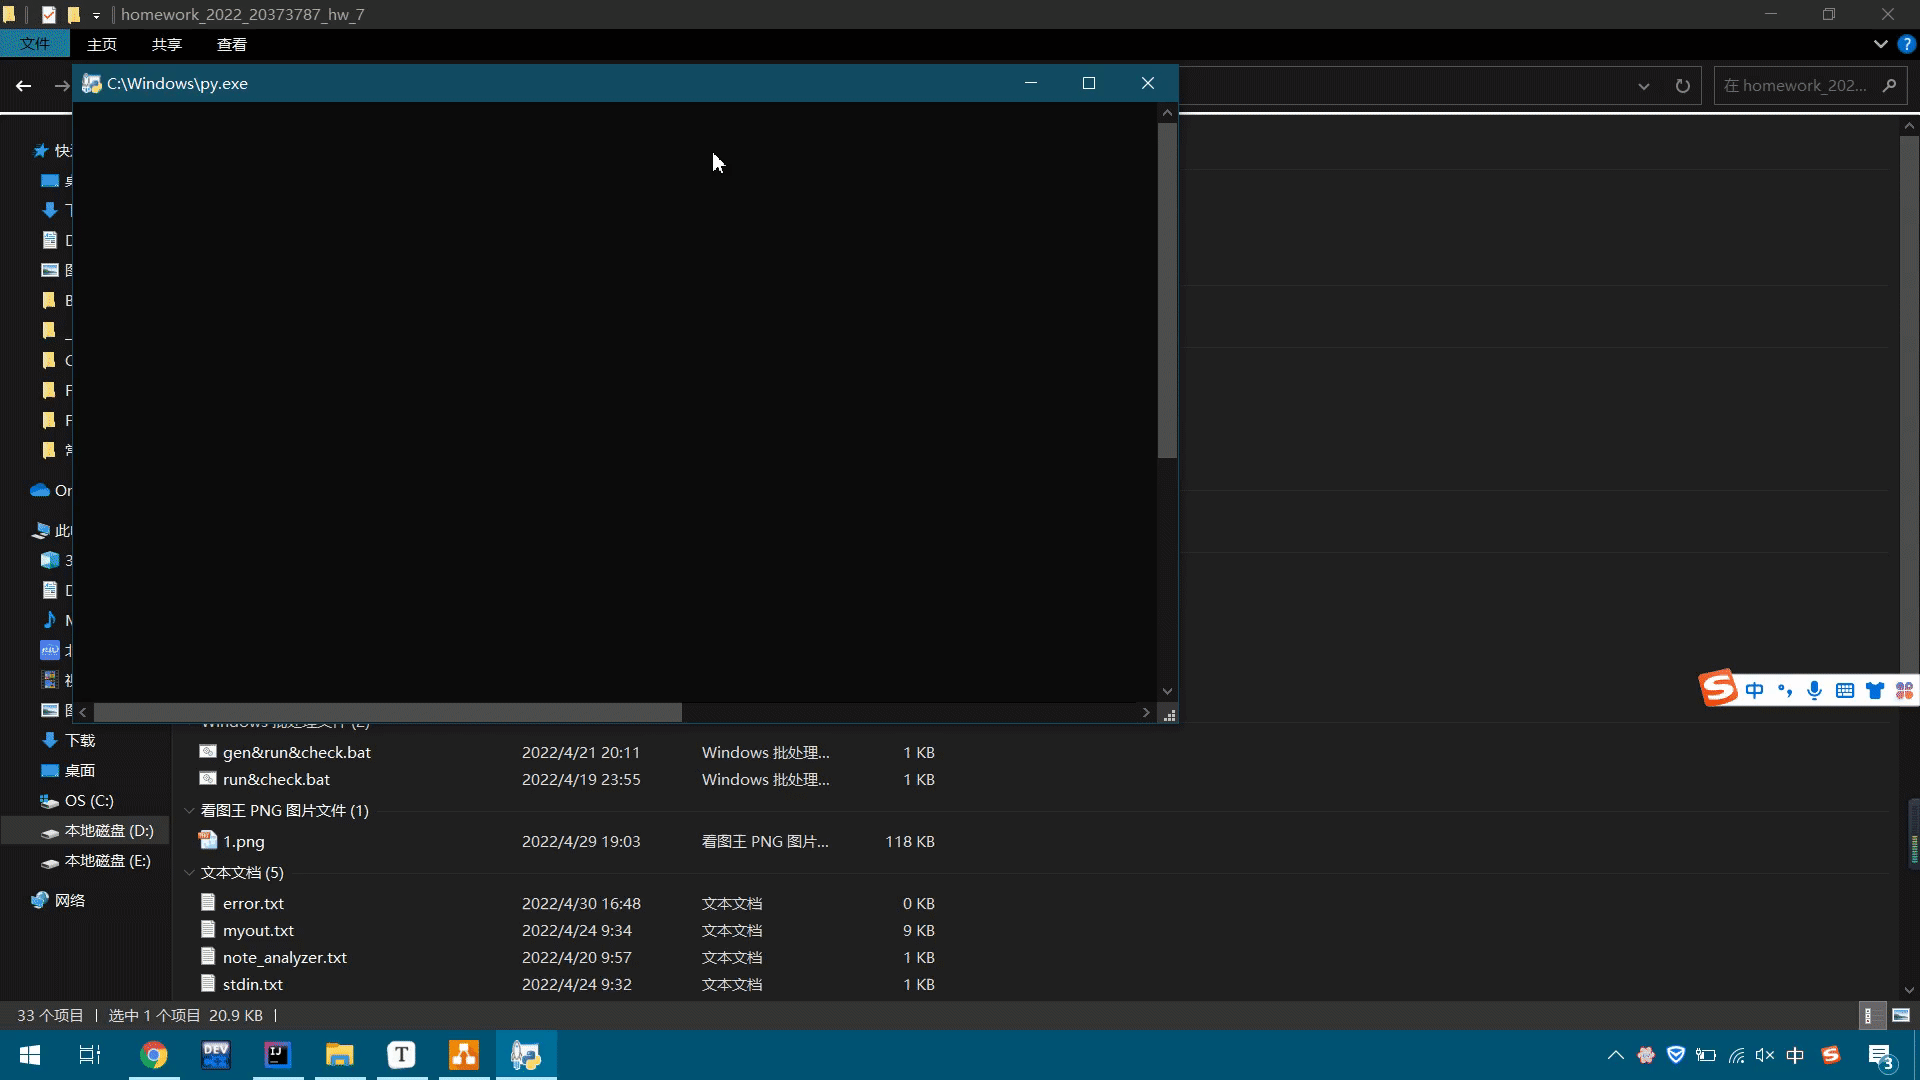
Task: Expand the 看图王 PNG 图片文件 group
Action: [x=189, y=810]
